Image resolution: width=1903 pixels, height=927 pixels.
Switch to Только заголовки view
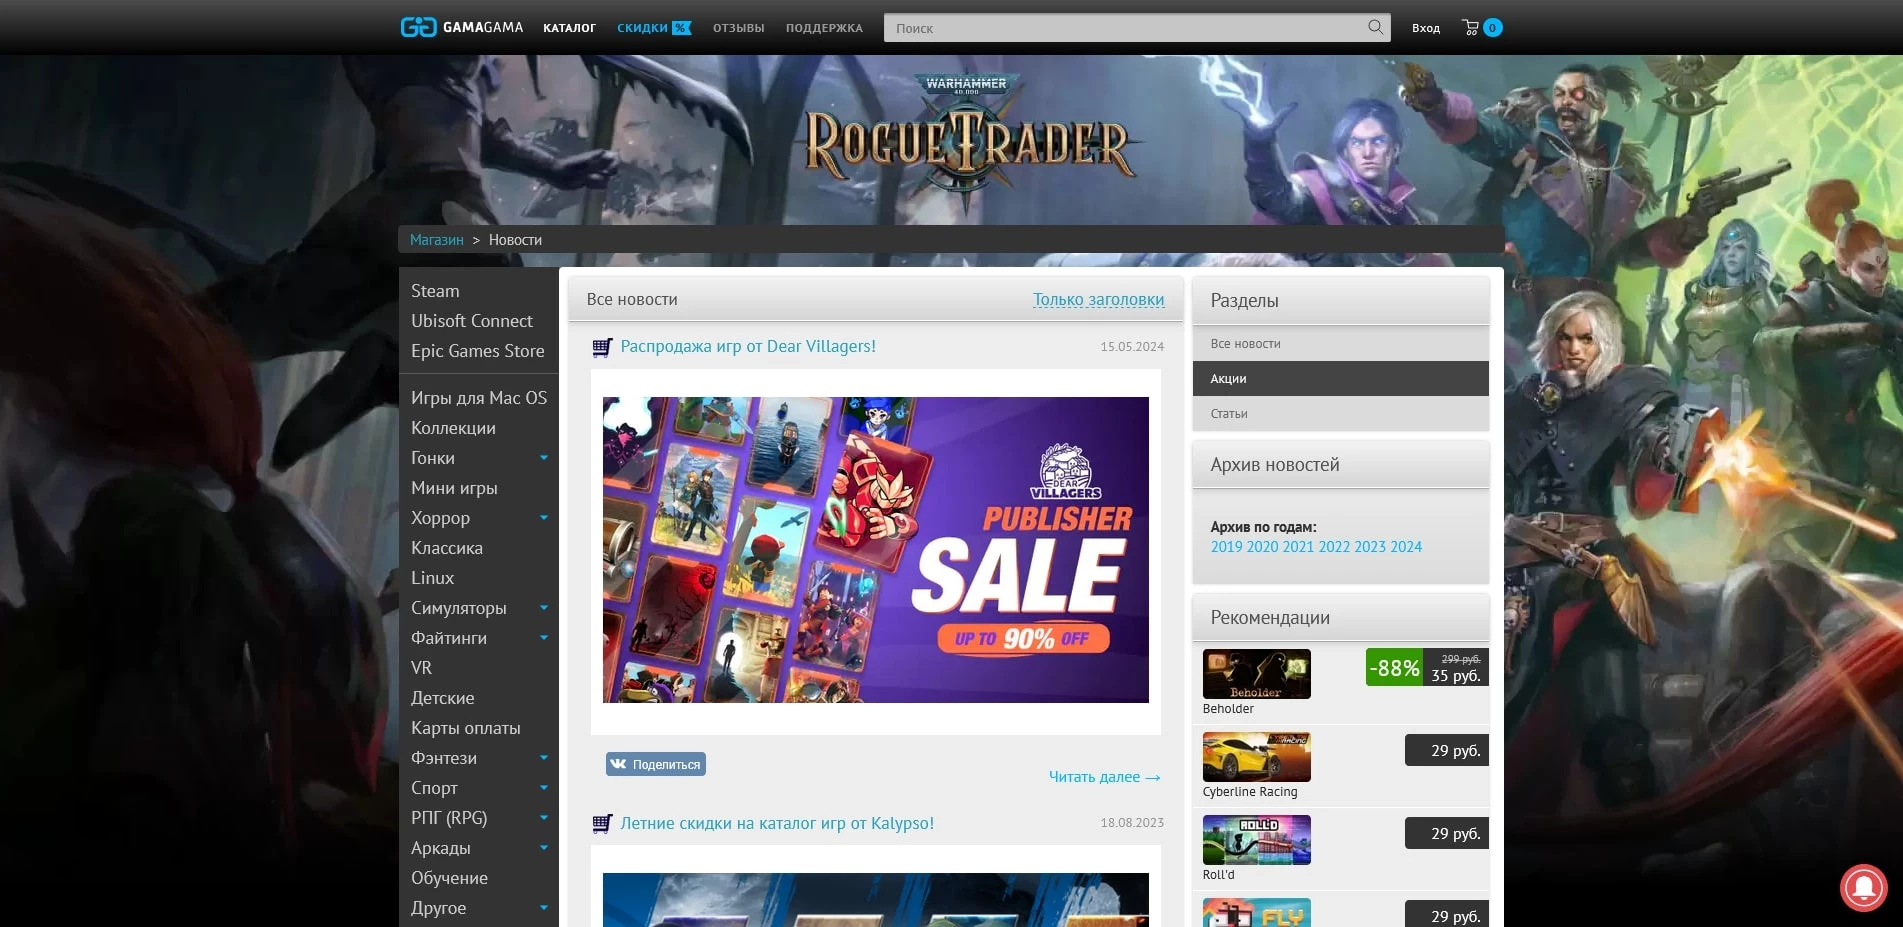tap(1098, 299)
